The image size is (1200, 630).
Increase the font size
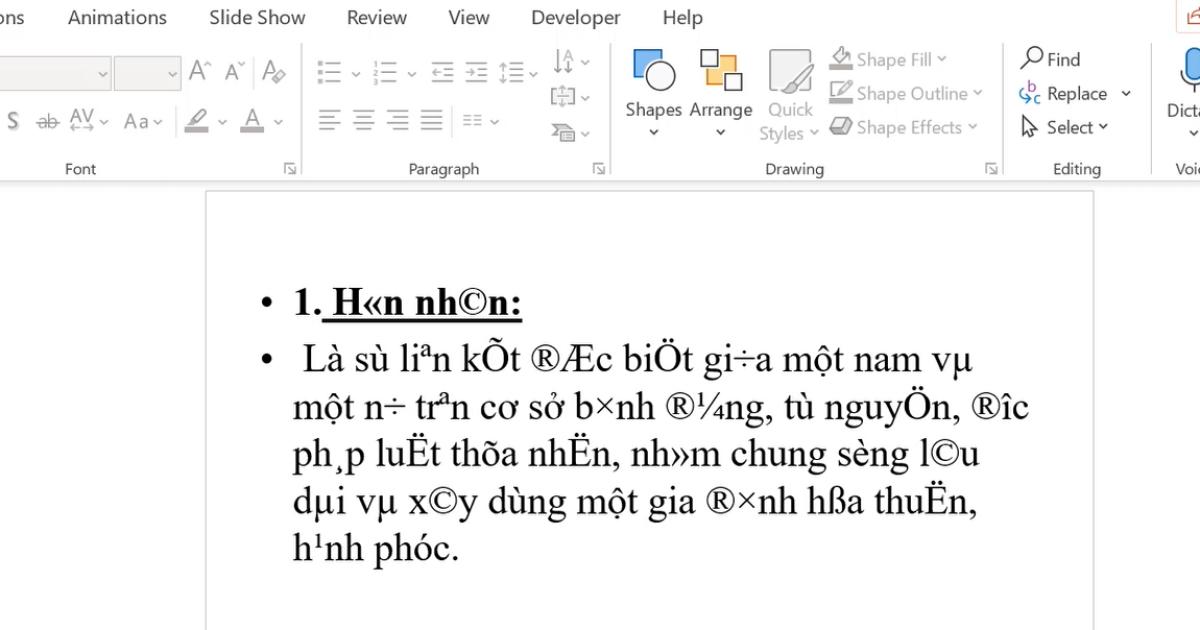(201, 72)
